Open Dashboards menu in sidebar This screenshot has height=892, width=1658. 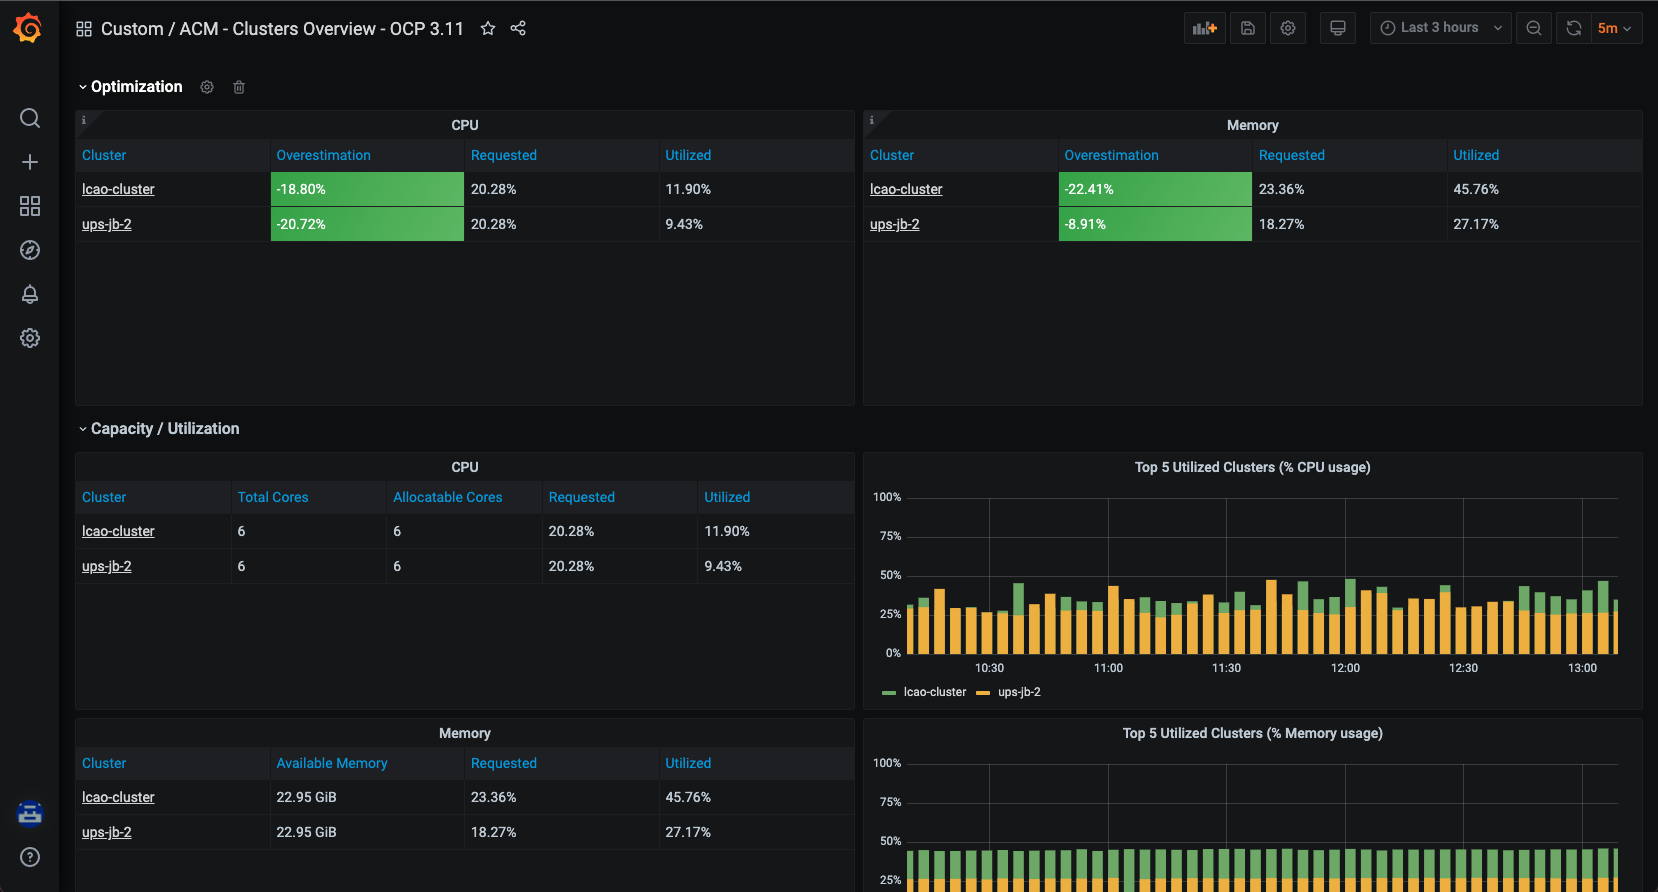tap(30, 206)
